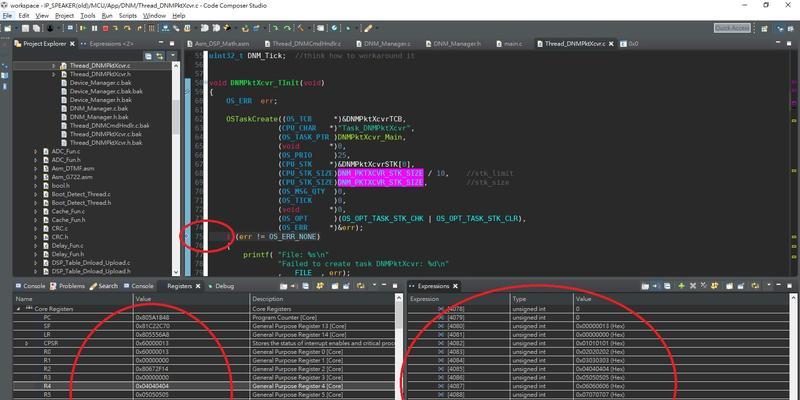Click the CCS Debug perspective icon
This screenshot has width=800, height=400.
point(780,29)
